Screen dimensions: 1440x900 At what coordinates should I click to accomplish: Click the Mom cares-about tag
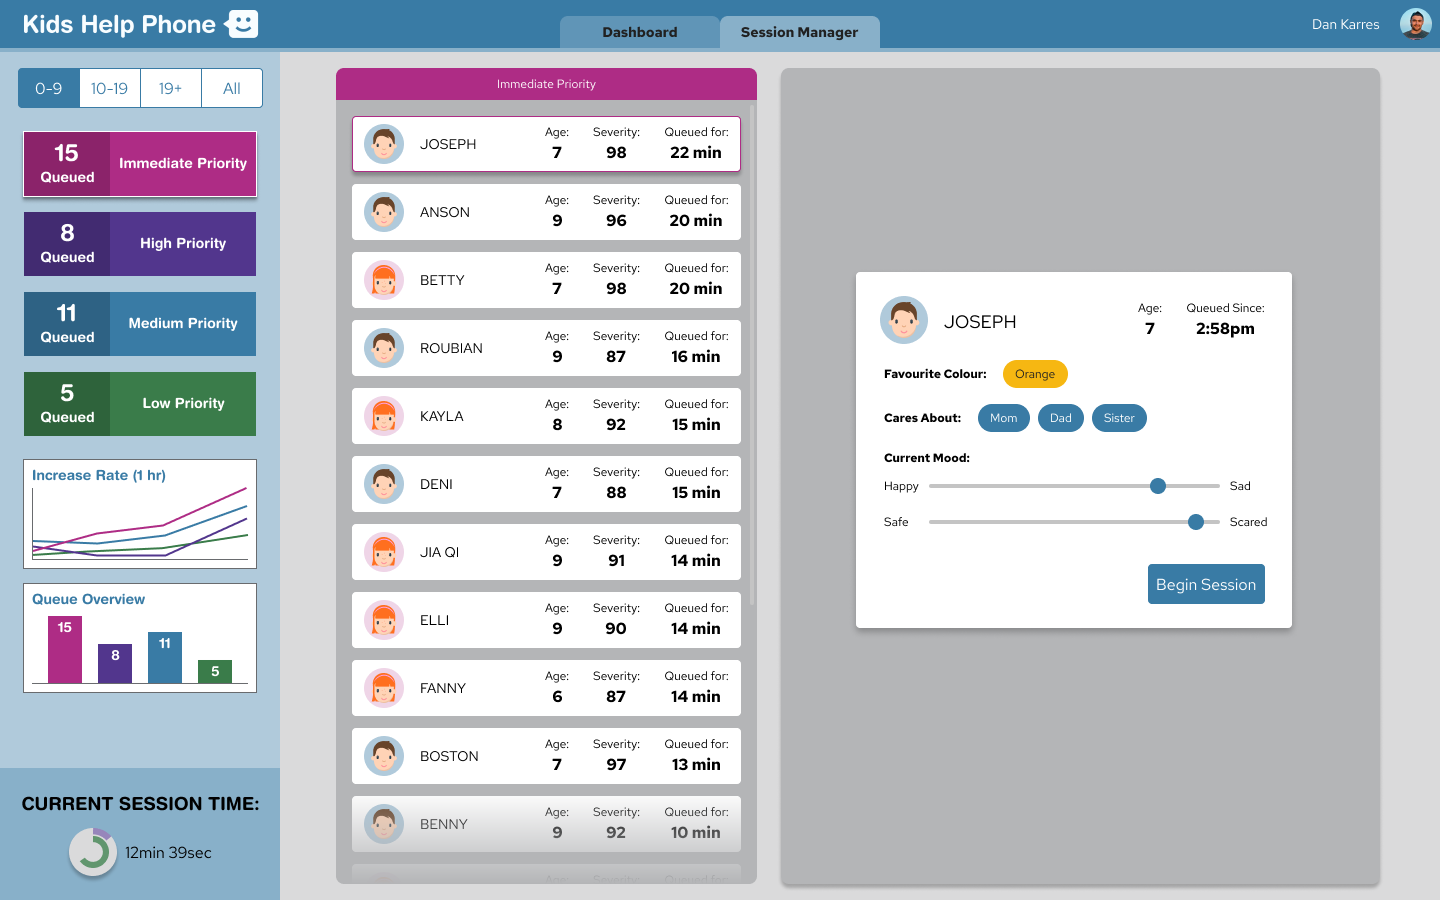point(1004,418)
